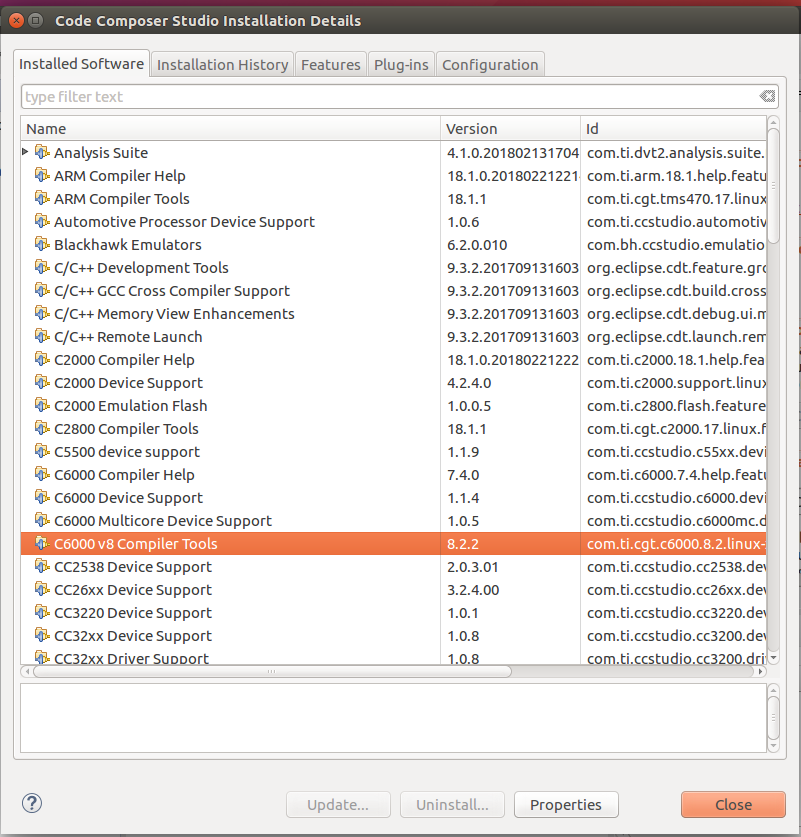
Task: Click the C/C++ Development Tools icon
Action: coord(42,267)
